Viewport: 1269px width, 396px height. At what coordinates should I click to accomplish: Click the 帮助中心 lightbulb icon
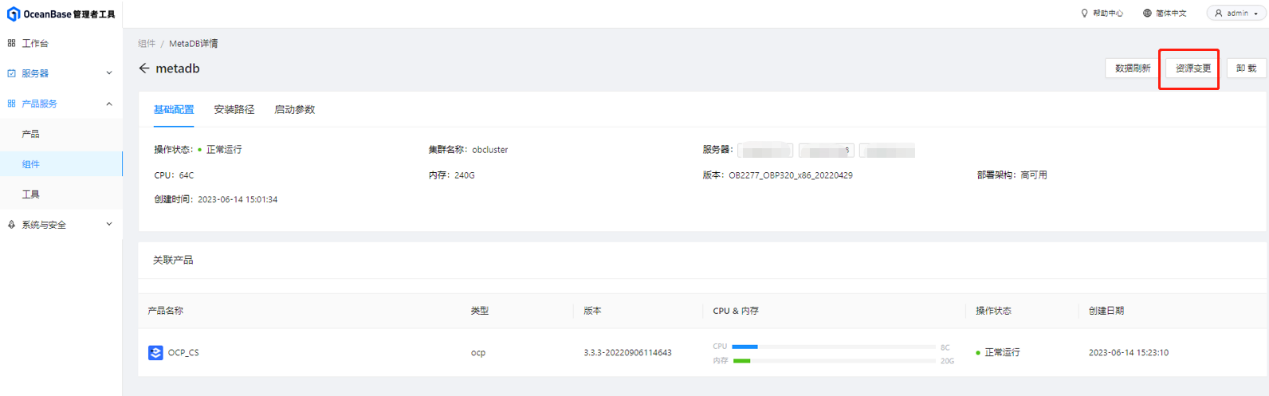coord(1085,14)
